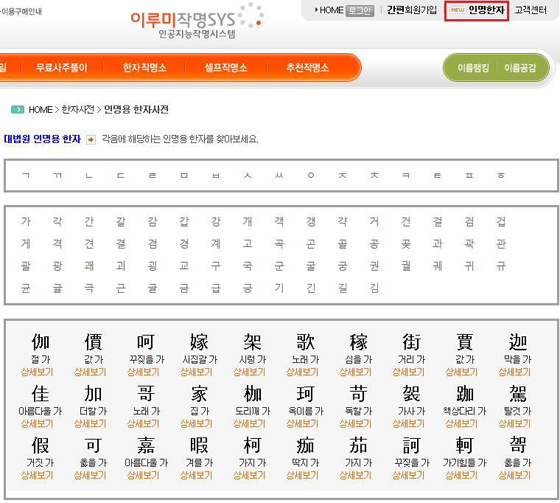Pick the 김 syllable from the list
Screen dimensions: 560x503
374,288
